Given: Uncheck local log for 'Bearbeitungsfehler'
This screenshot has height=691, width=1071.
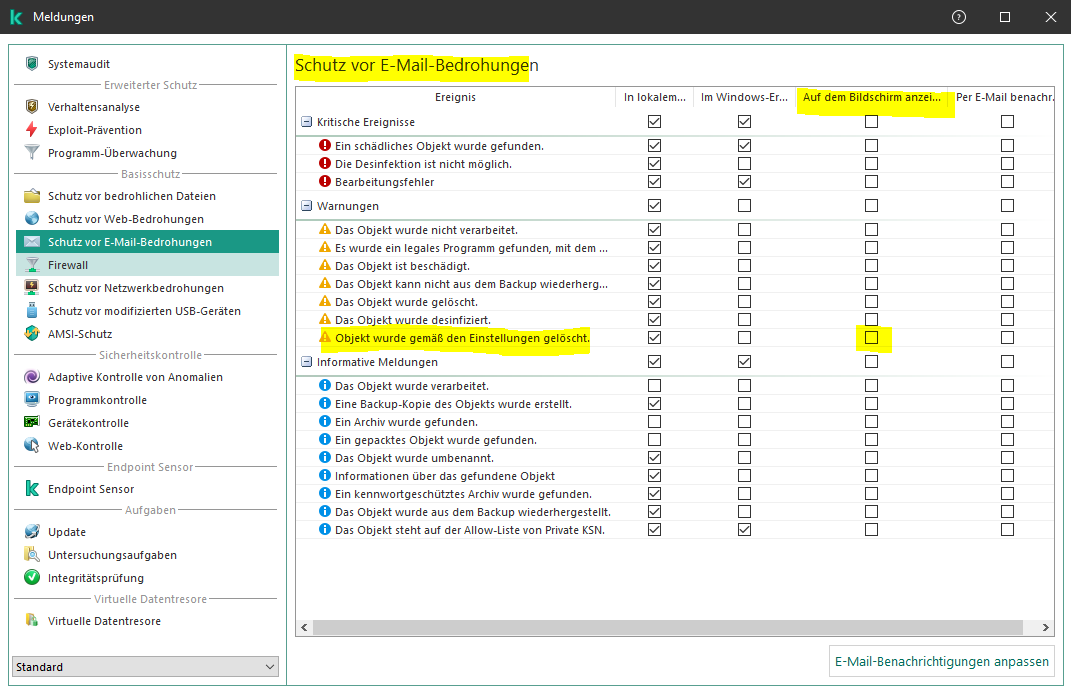Looking at the screenshot, I should click(654, 182).
